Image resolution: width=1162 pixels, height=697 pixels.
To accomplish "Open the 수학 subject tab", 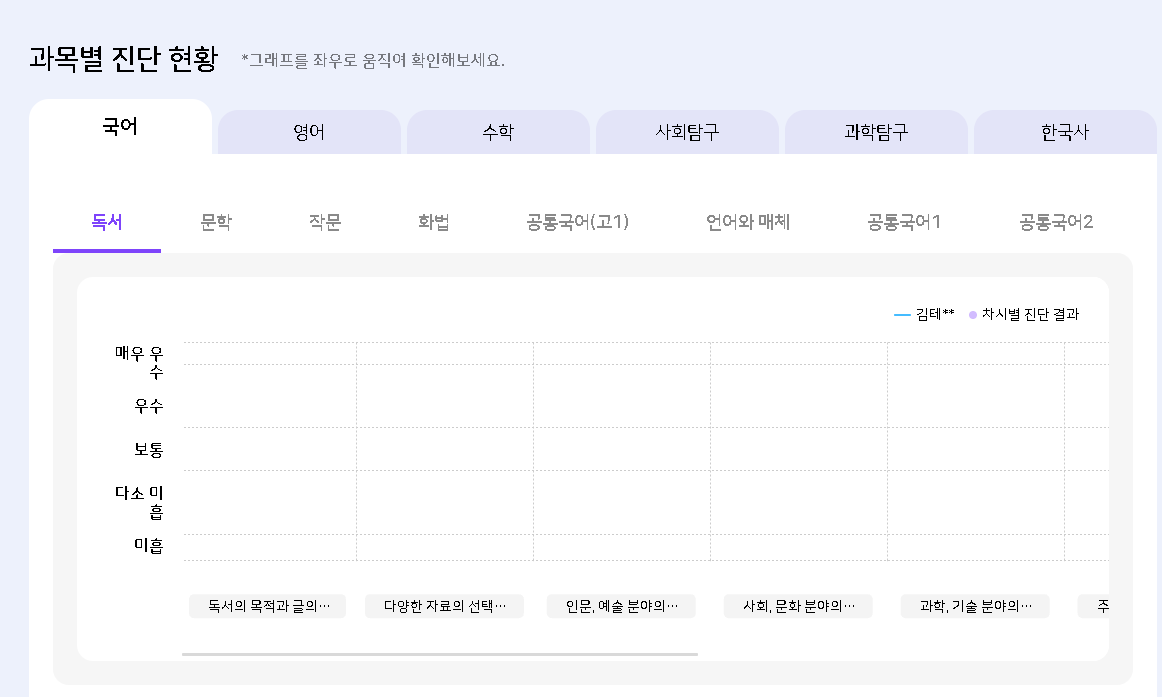I will click(498, 132).
